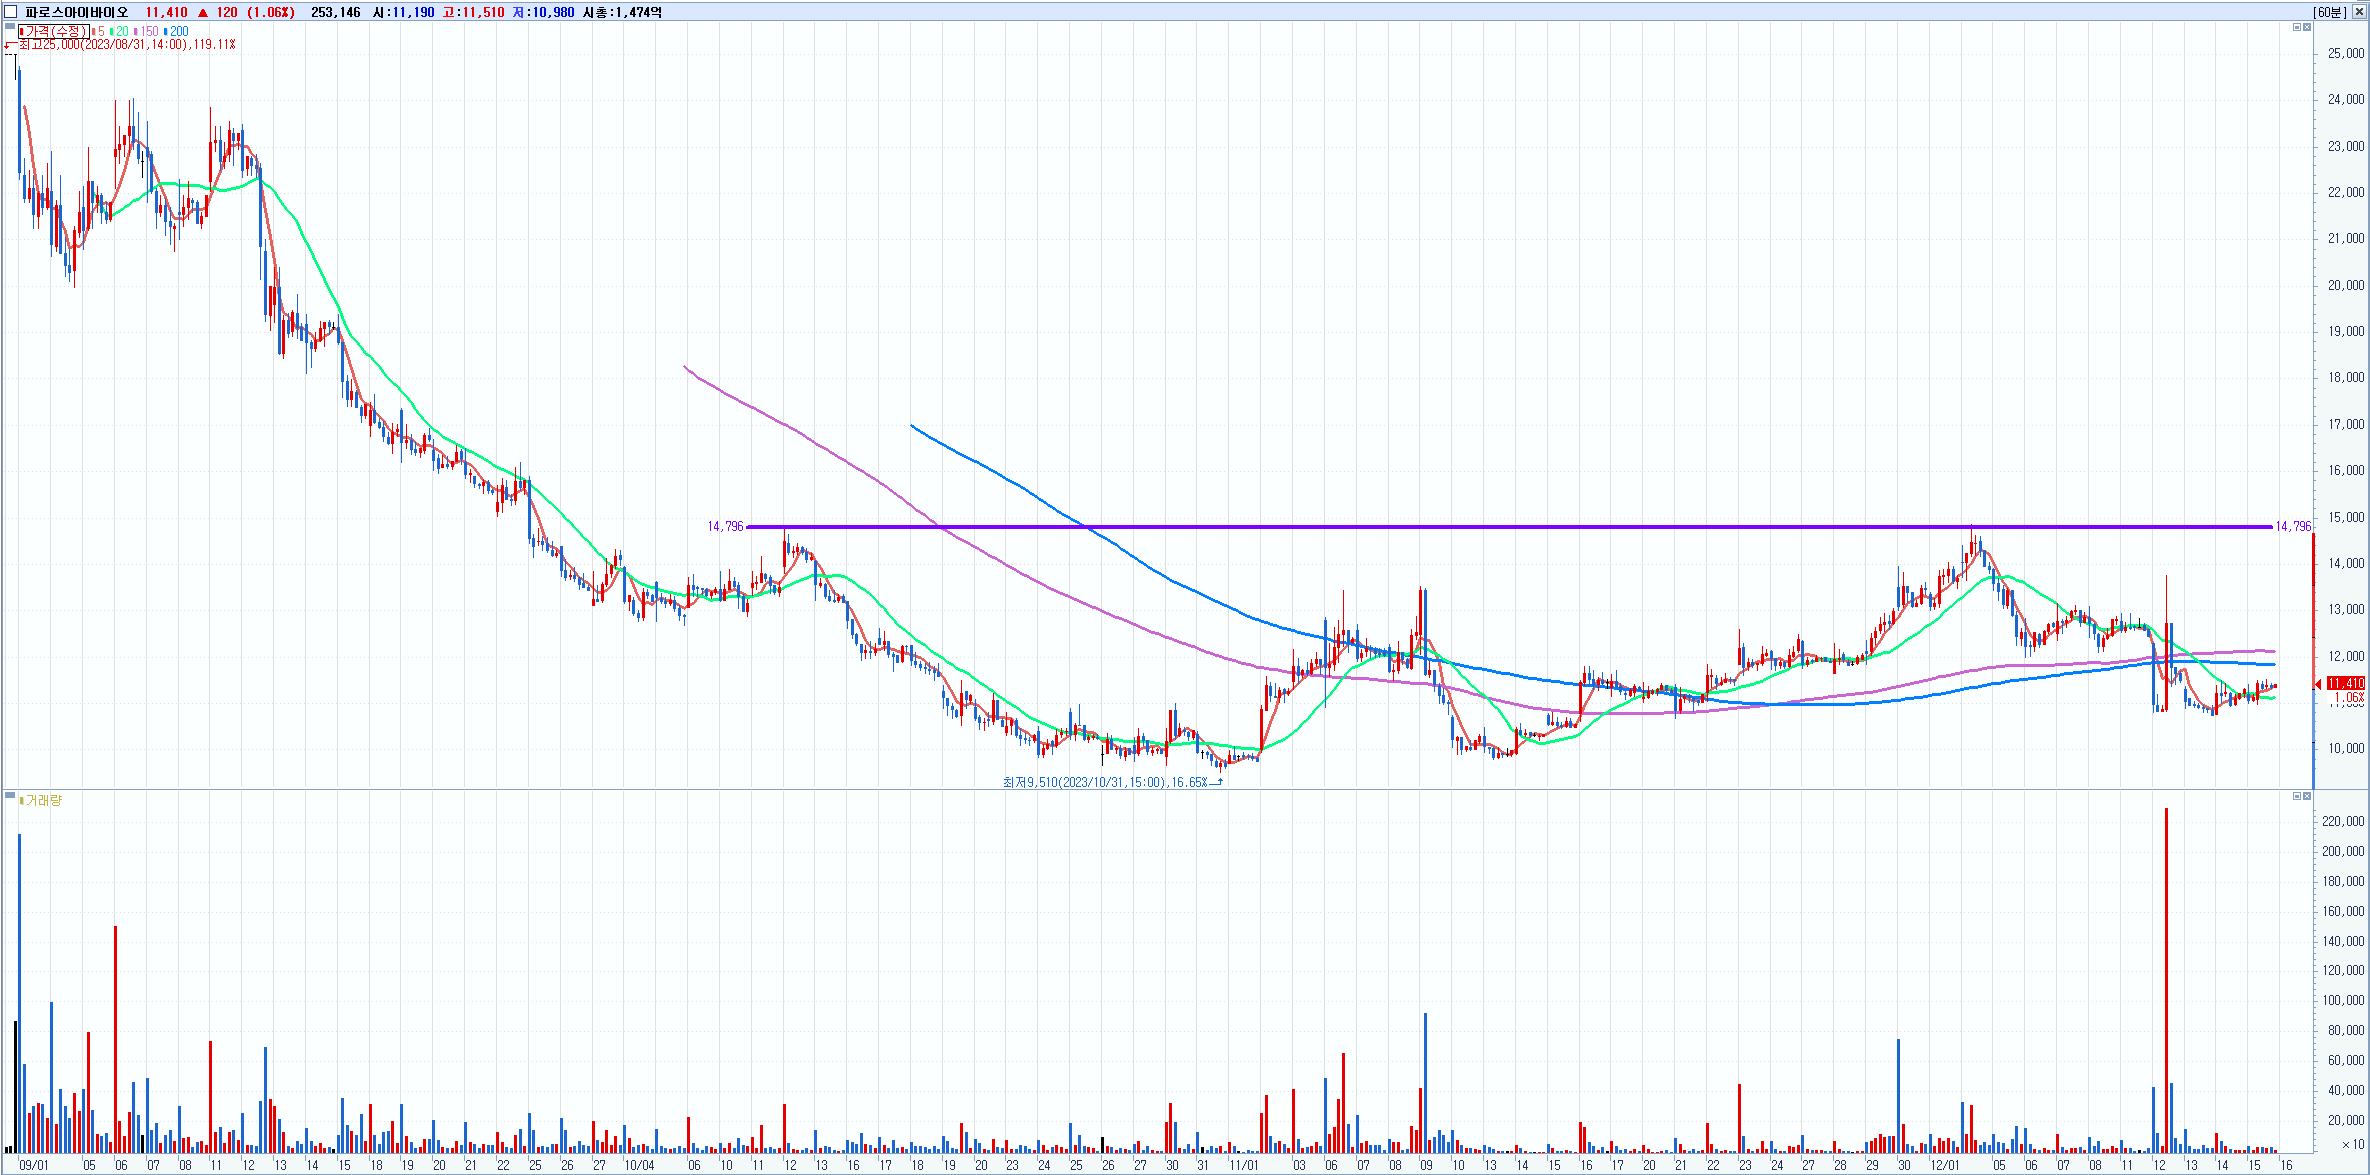This screenshot has width=2370, height=1175.
Task: Select the 5-period moving average legend
Action: tap(99, 32)
